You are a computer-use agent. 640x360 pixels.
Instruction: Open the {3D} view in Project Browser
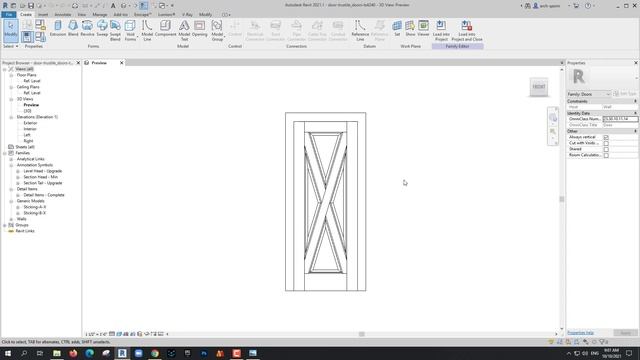[x=27, y=111]
